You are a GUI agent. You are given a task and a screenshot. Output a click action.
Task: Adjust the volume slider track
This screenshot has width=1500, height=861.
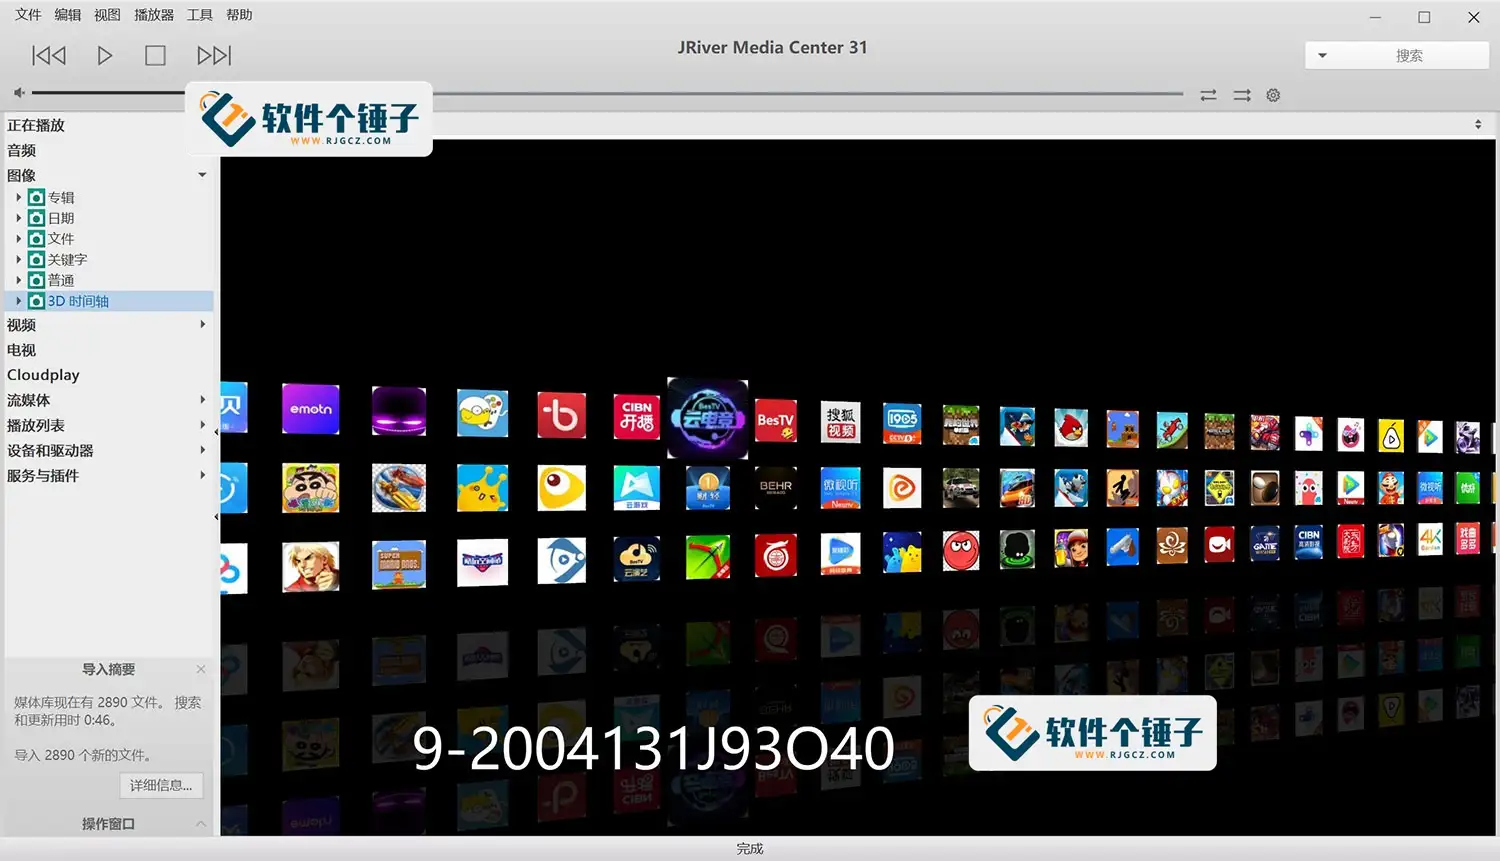click(x=108, y=93)
